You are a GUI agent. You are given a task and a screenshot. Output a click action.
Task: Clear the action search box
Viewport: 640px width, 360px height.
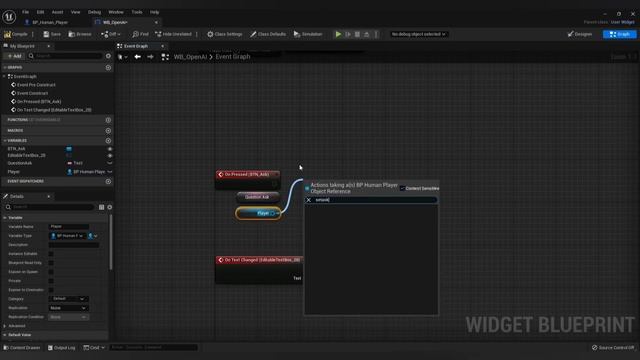click(x=309, y=200)
